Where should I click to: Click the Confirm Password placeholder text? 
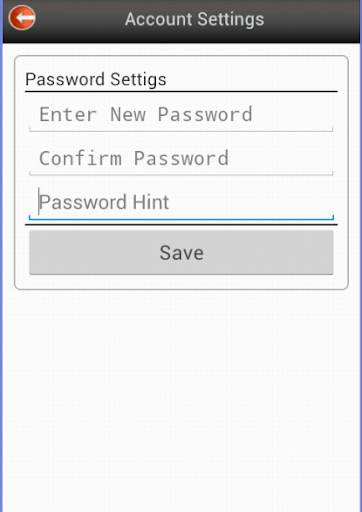134,158
